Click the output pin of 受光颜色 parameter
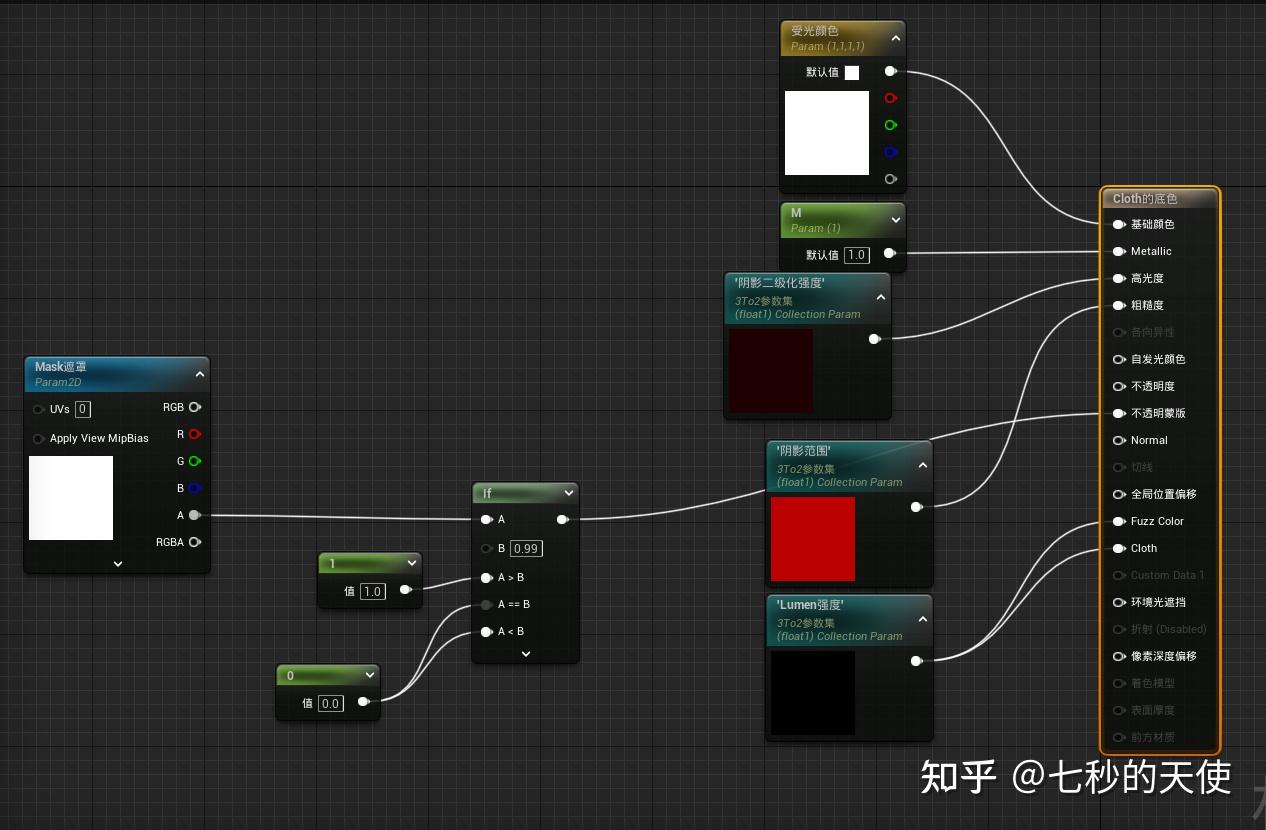Screen dimensions: 1266x830 [890, 71]
